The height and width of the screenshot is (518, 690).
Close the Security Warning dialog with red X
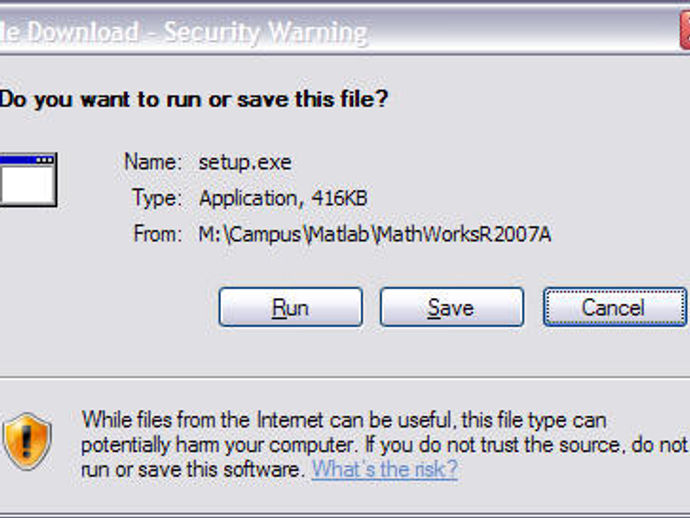(685, 31)
